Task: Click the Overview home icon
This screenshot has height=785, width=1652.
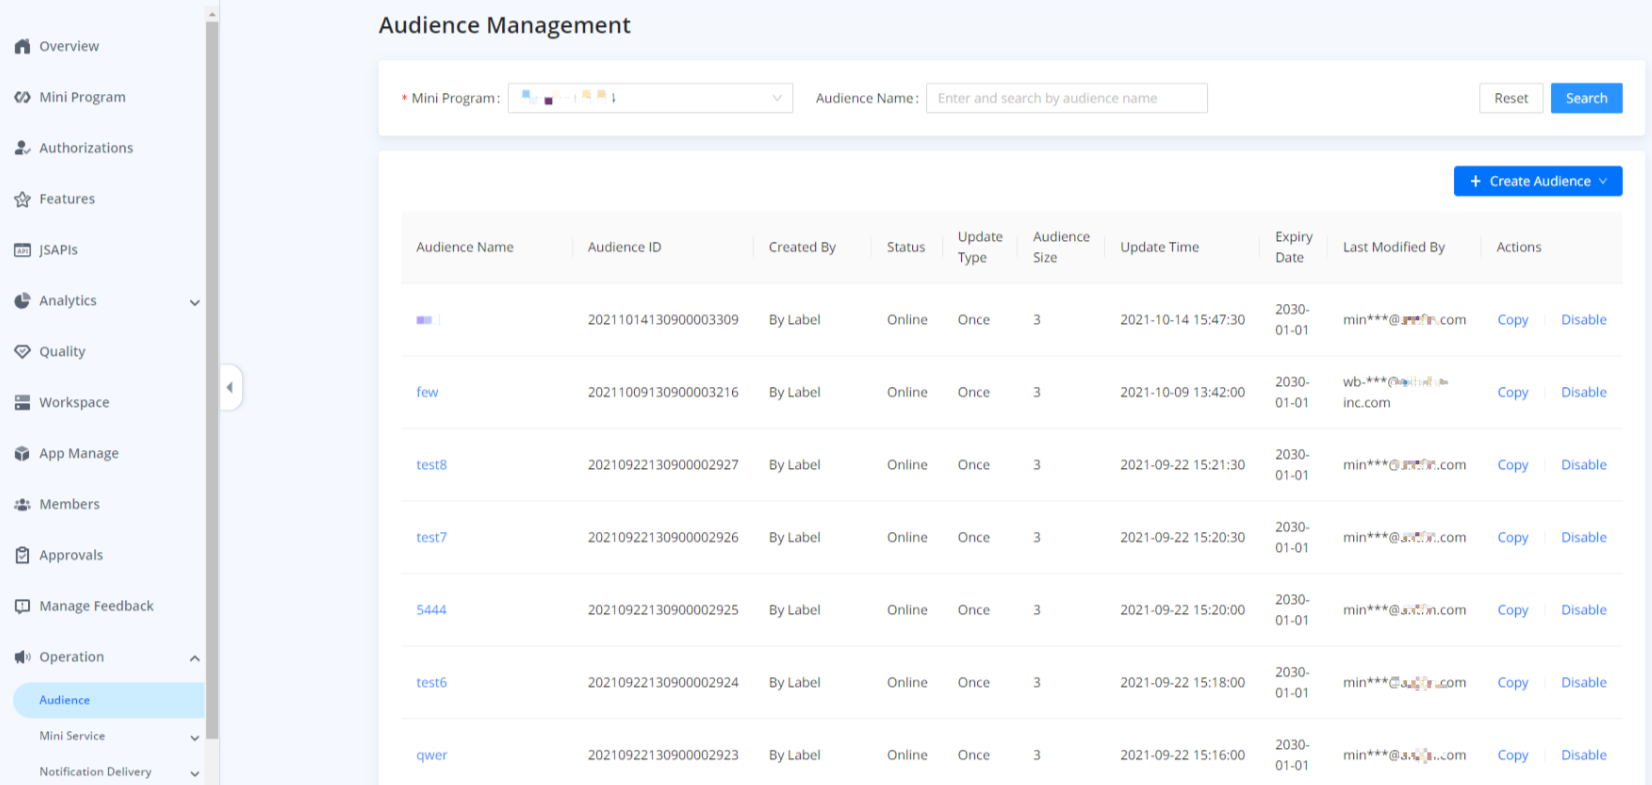Action: [x=22, y=46]
